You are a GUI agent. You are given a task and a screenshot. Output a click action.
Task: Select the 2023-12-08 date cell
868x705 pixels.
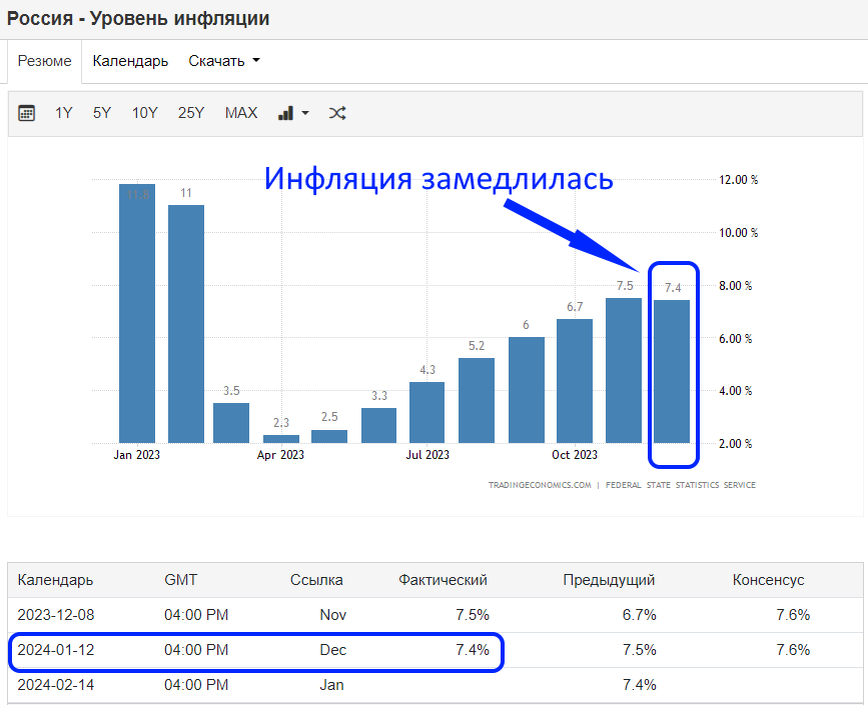pos(56,615)
